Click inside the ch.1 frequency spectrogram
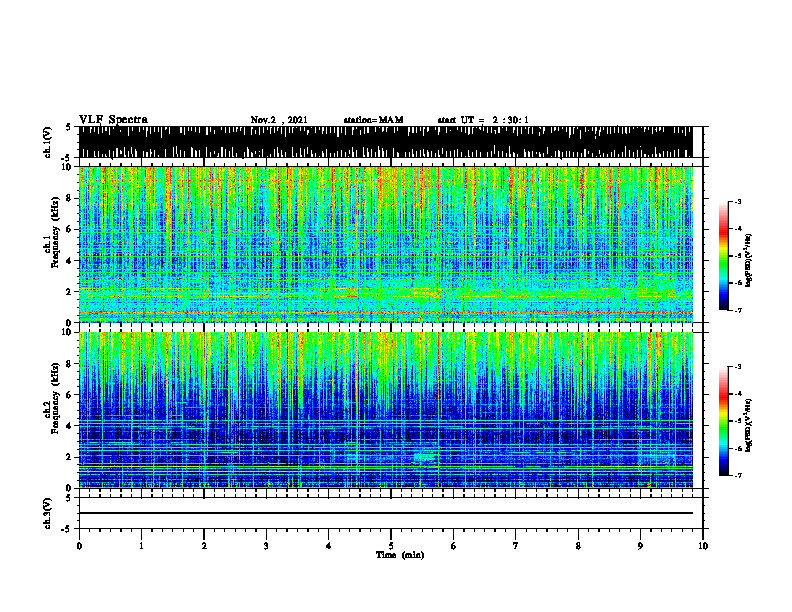The height and width of the screenshot is (612, 792). tap(385, 244)
